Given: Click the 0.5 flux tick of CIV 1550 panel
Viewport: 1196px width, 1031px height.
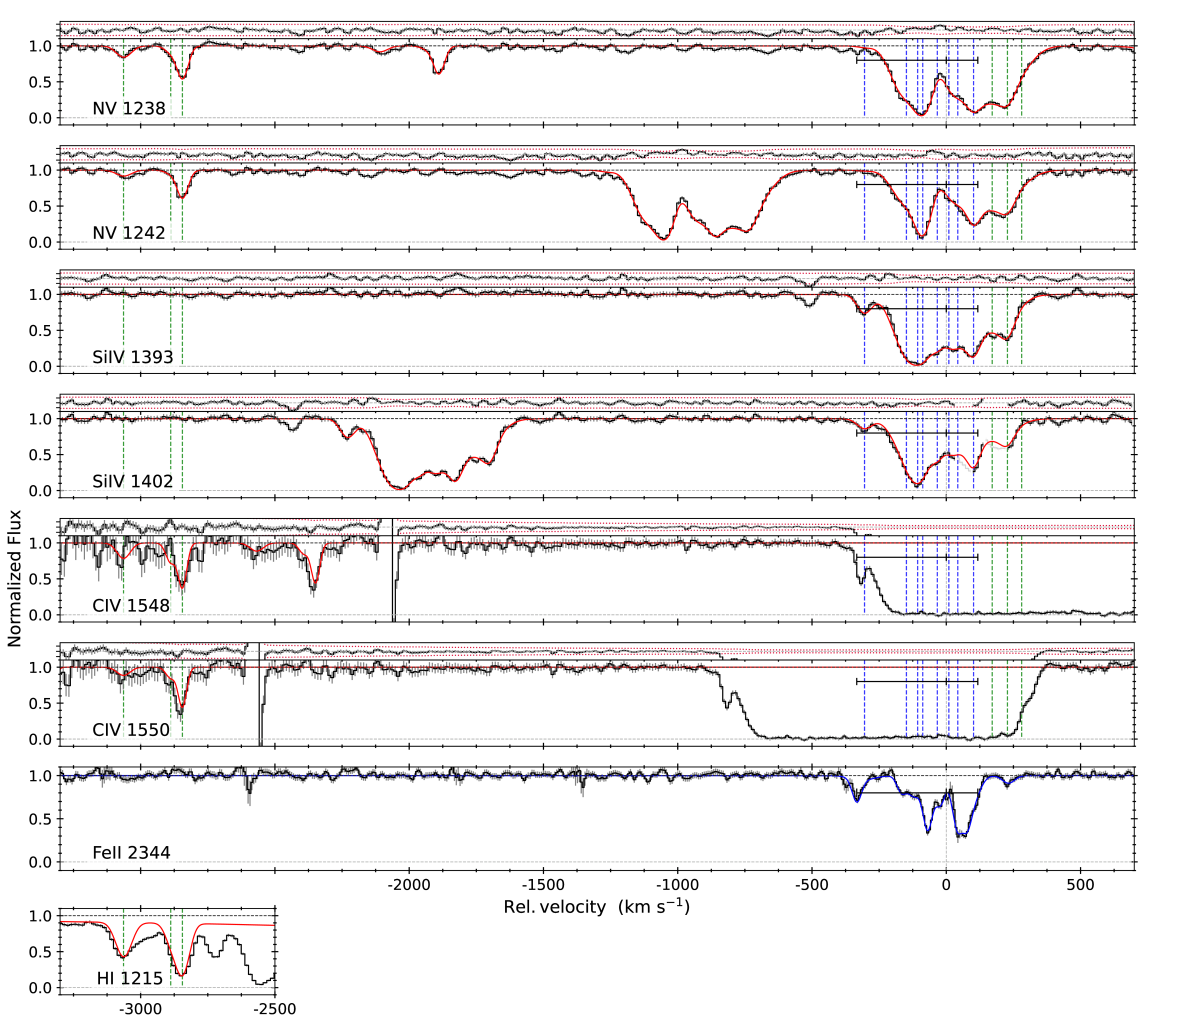Looking at the screenshot, I should click(x=40, y=704).
